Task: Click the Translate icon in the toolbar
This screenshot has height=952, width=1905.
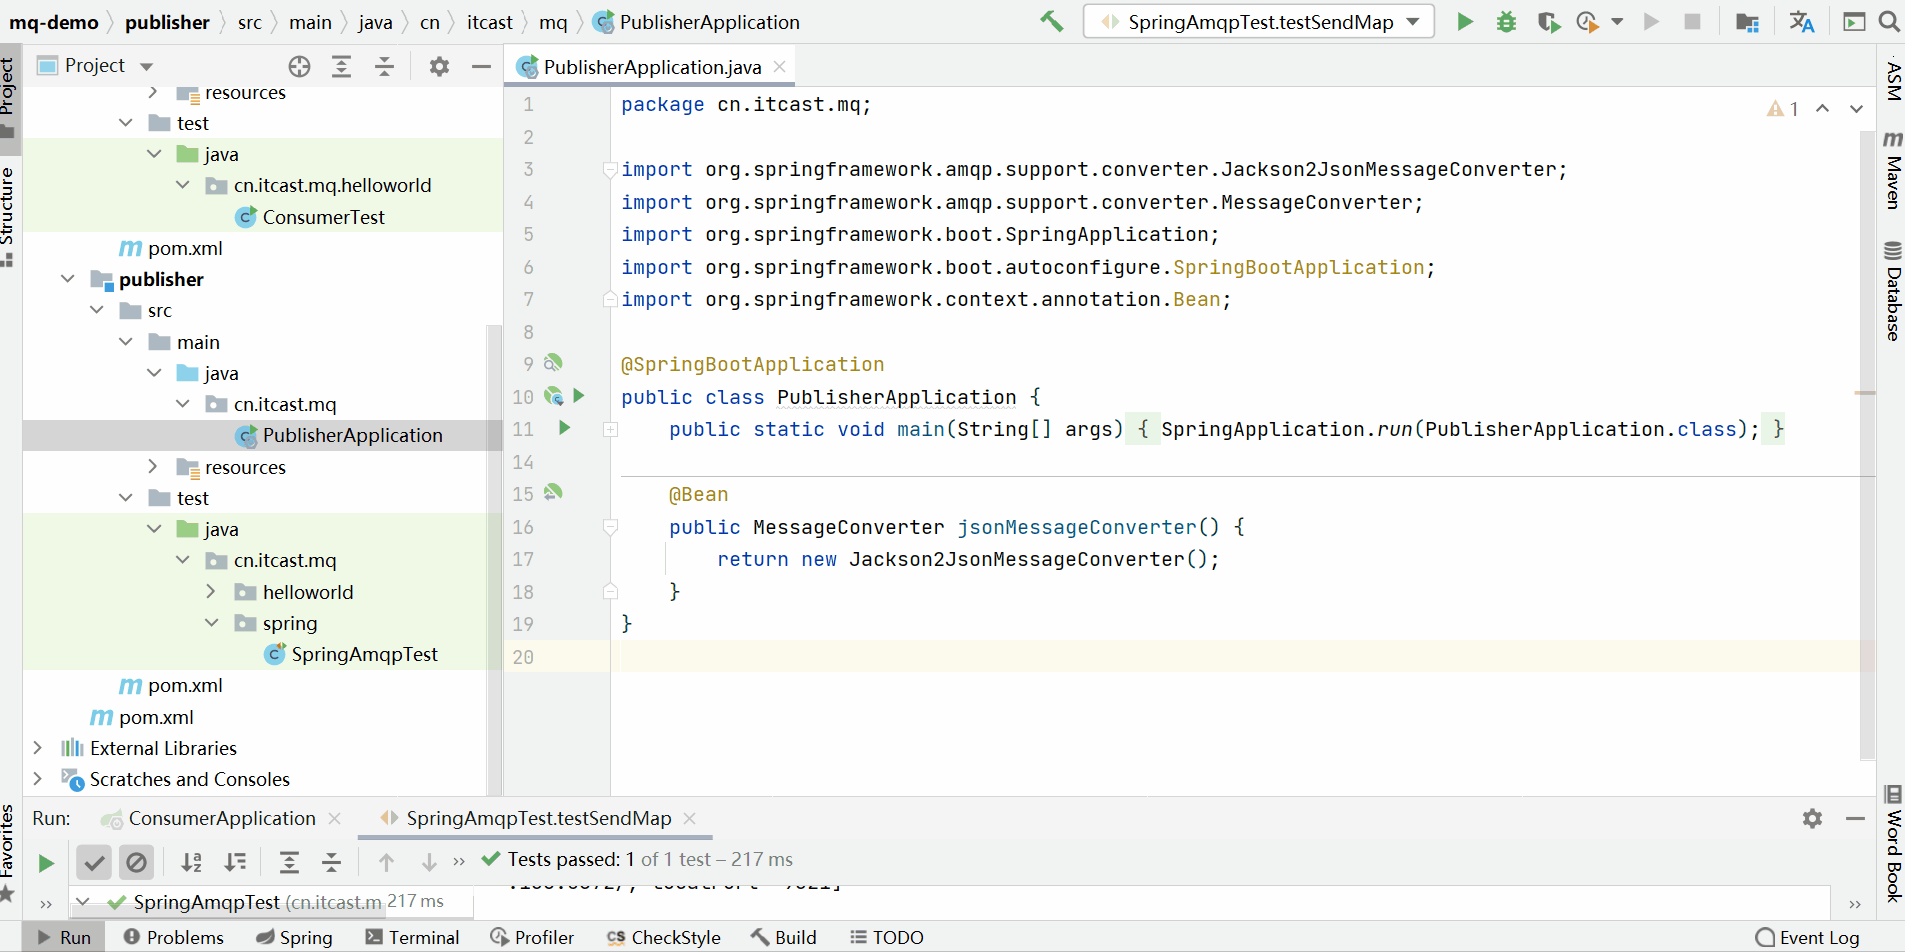Action: click(x=1801, y=21)
